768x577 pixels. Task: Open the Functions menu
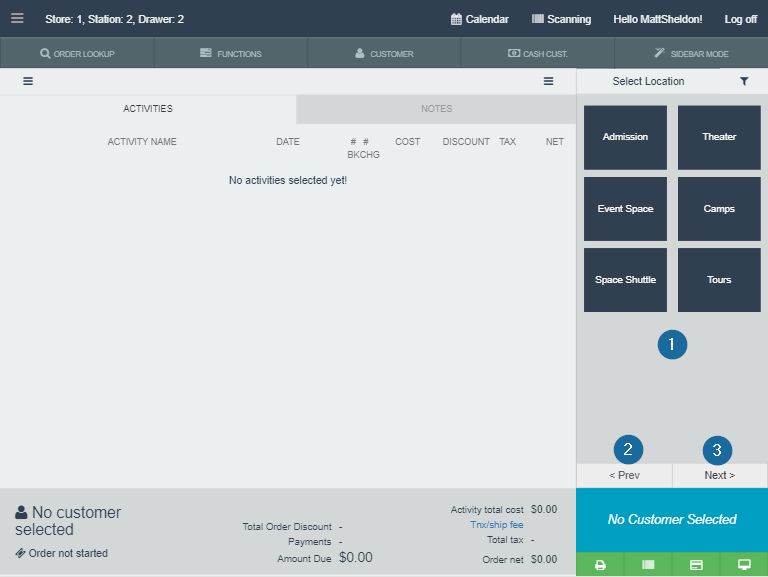coord(231,53)
